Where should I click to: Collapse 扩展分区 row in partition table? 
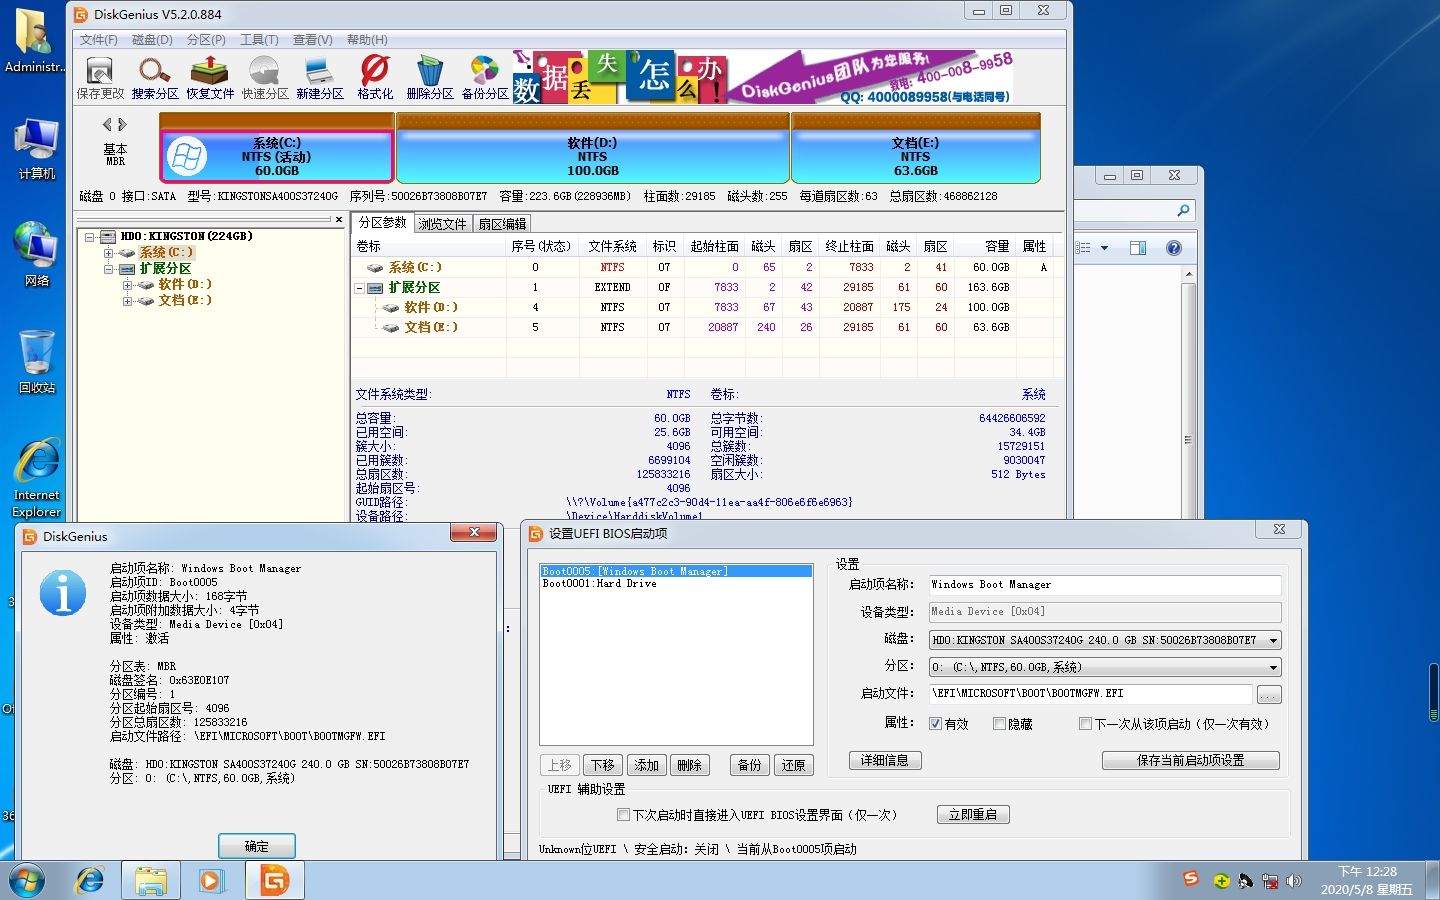360,288
